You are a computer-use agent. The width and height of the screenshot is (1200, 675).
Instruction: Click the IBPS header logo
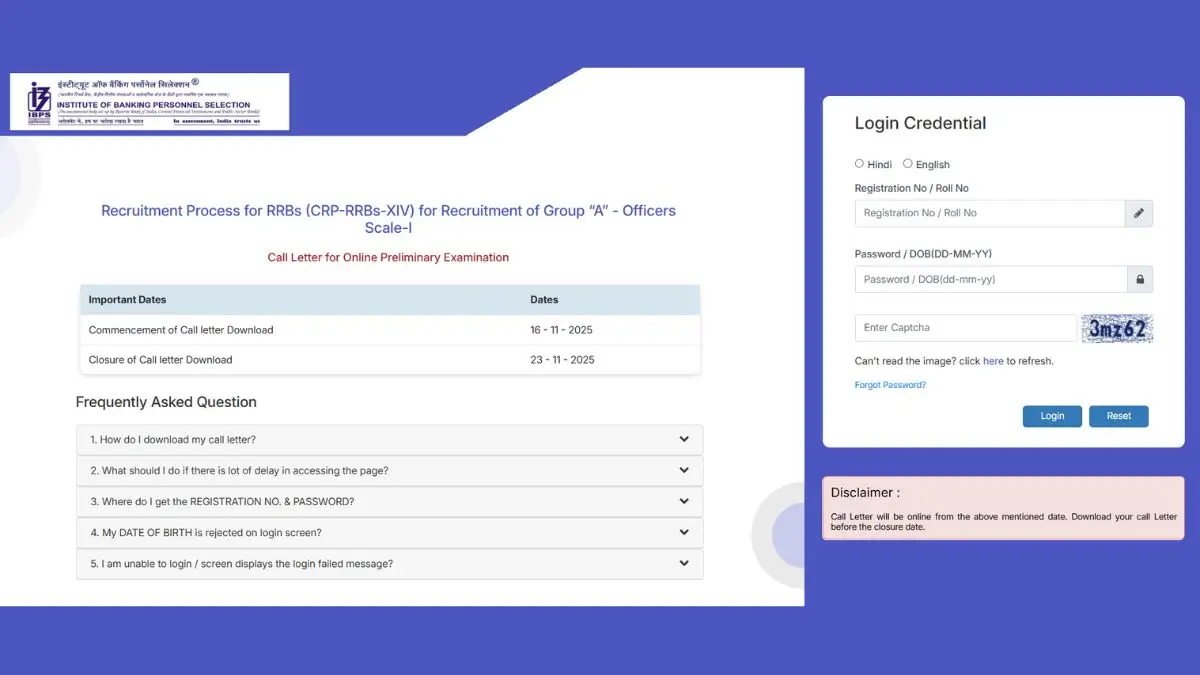(148, 101)
